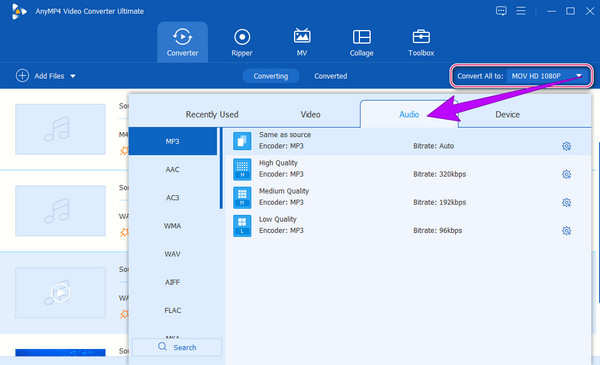Choose the Medium Quality preset label
600x365 pixels.
click(x=284, y=191)
